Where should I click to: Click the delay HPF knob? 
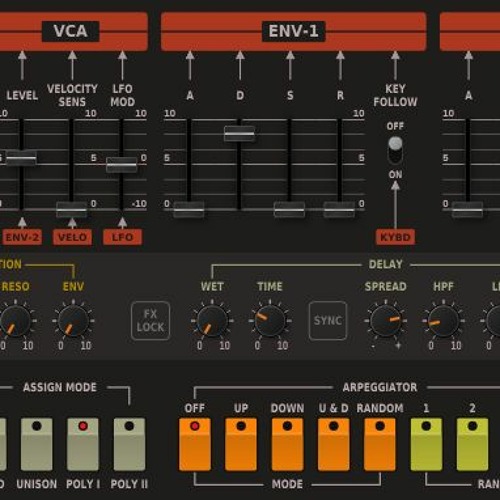tap(443, 321)
